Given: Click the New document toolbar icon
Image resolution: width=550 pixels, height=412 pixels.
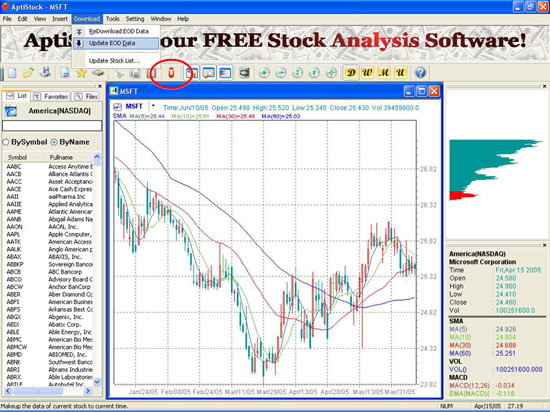Looking at the screenshot, I should pos(12,73).
